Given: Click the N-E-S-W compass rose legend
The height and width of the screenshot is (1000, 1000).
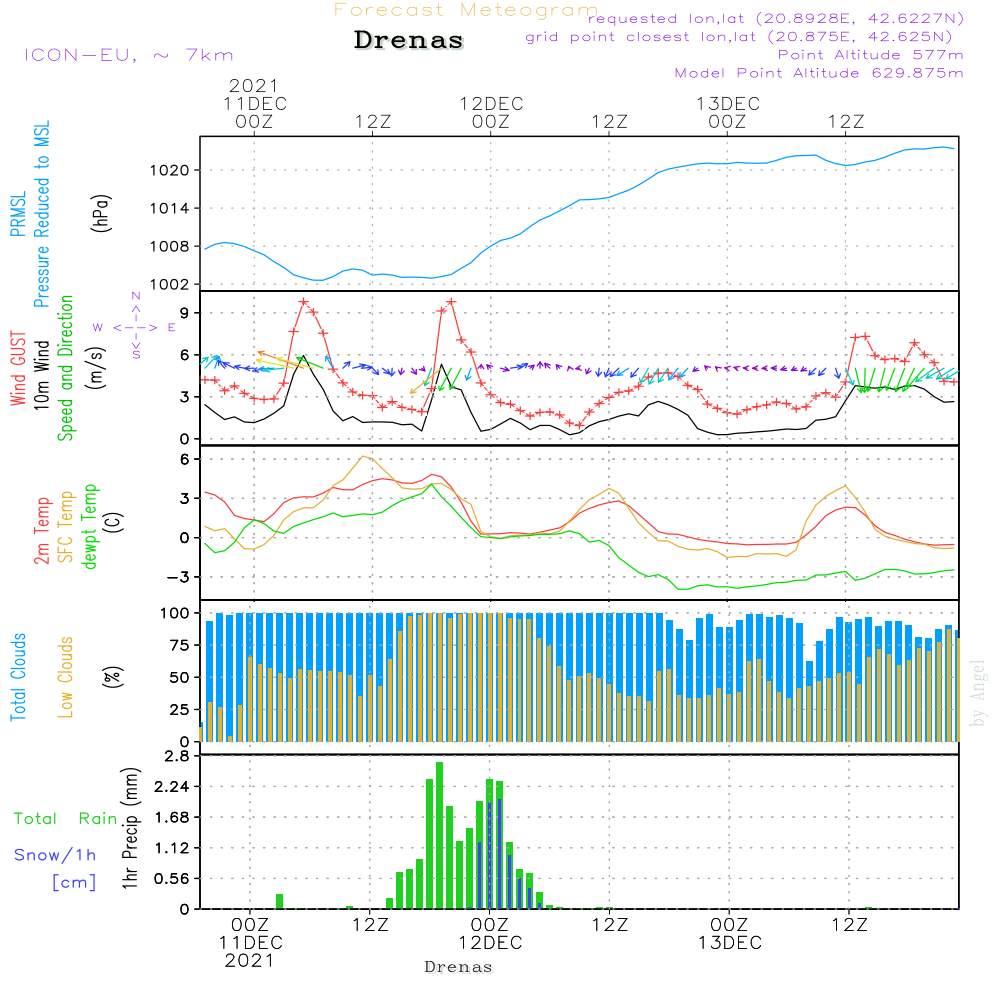Looking at the screenshot, I should (136, 327).
